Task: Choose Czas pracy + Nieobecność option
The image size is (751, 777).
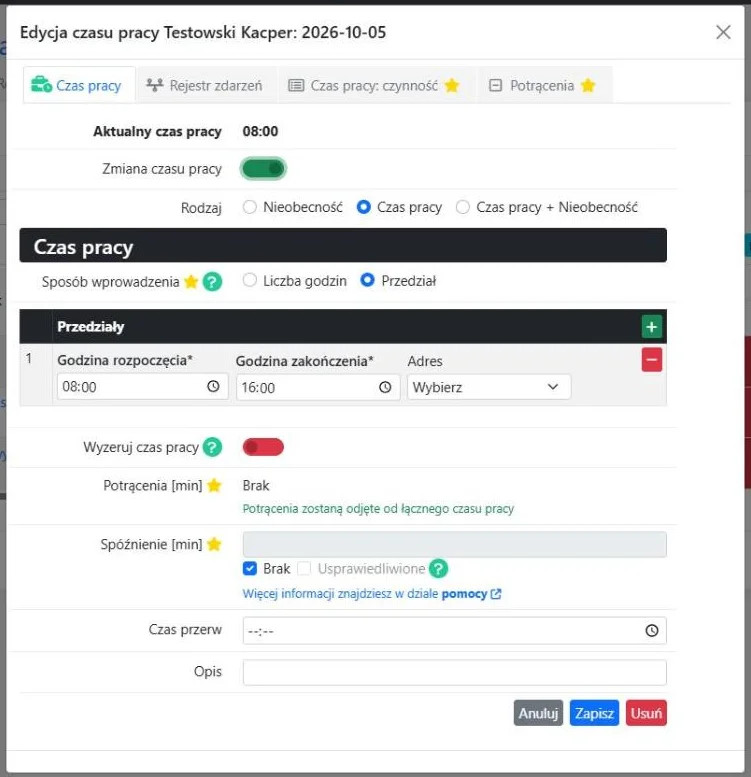Action: click(x=463, y=207)
